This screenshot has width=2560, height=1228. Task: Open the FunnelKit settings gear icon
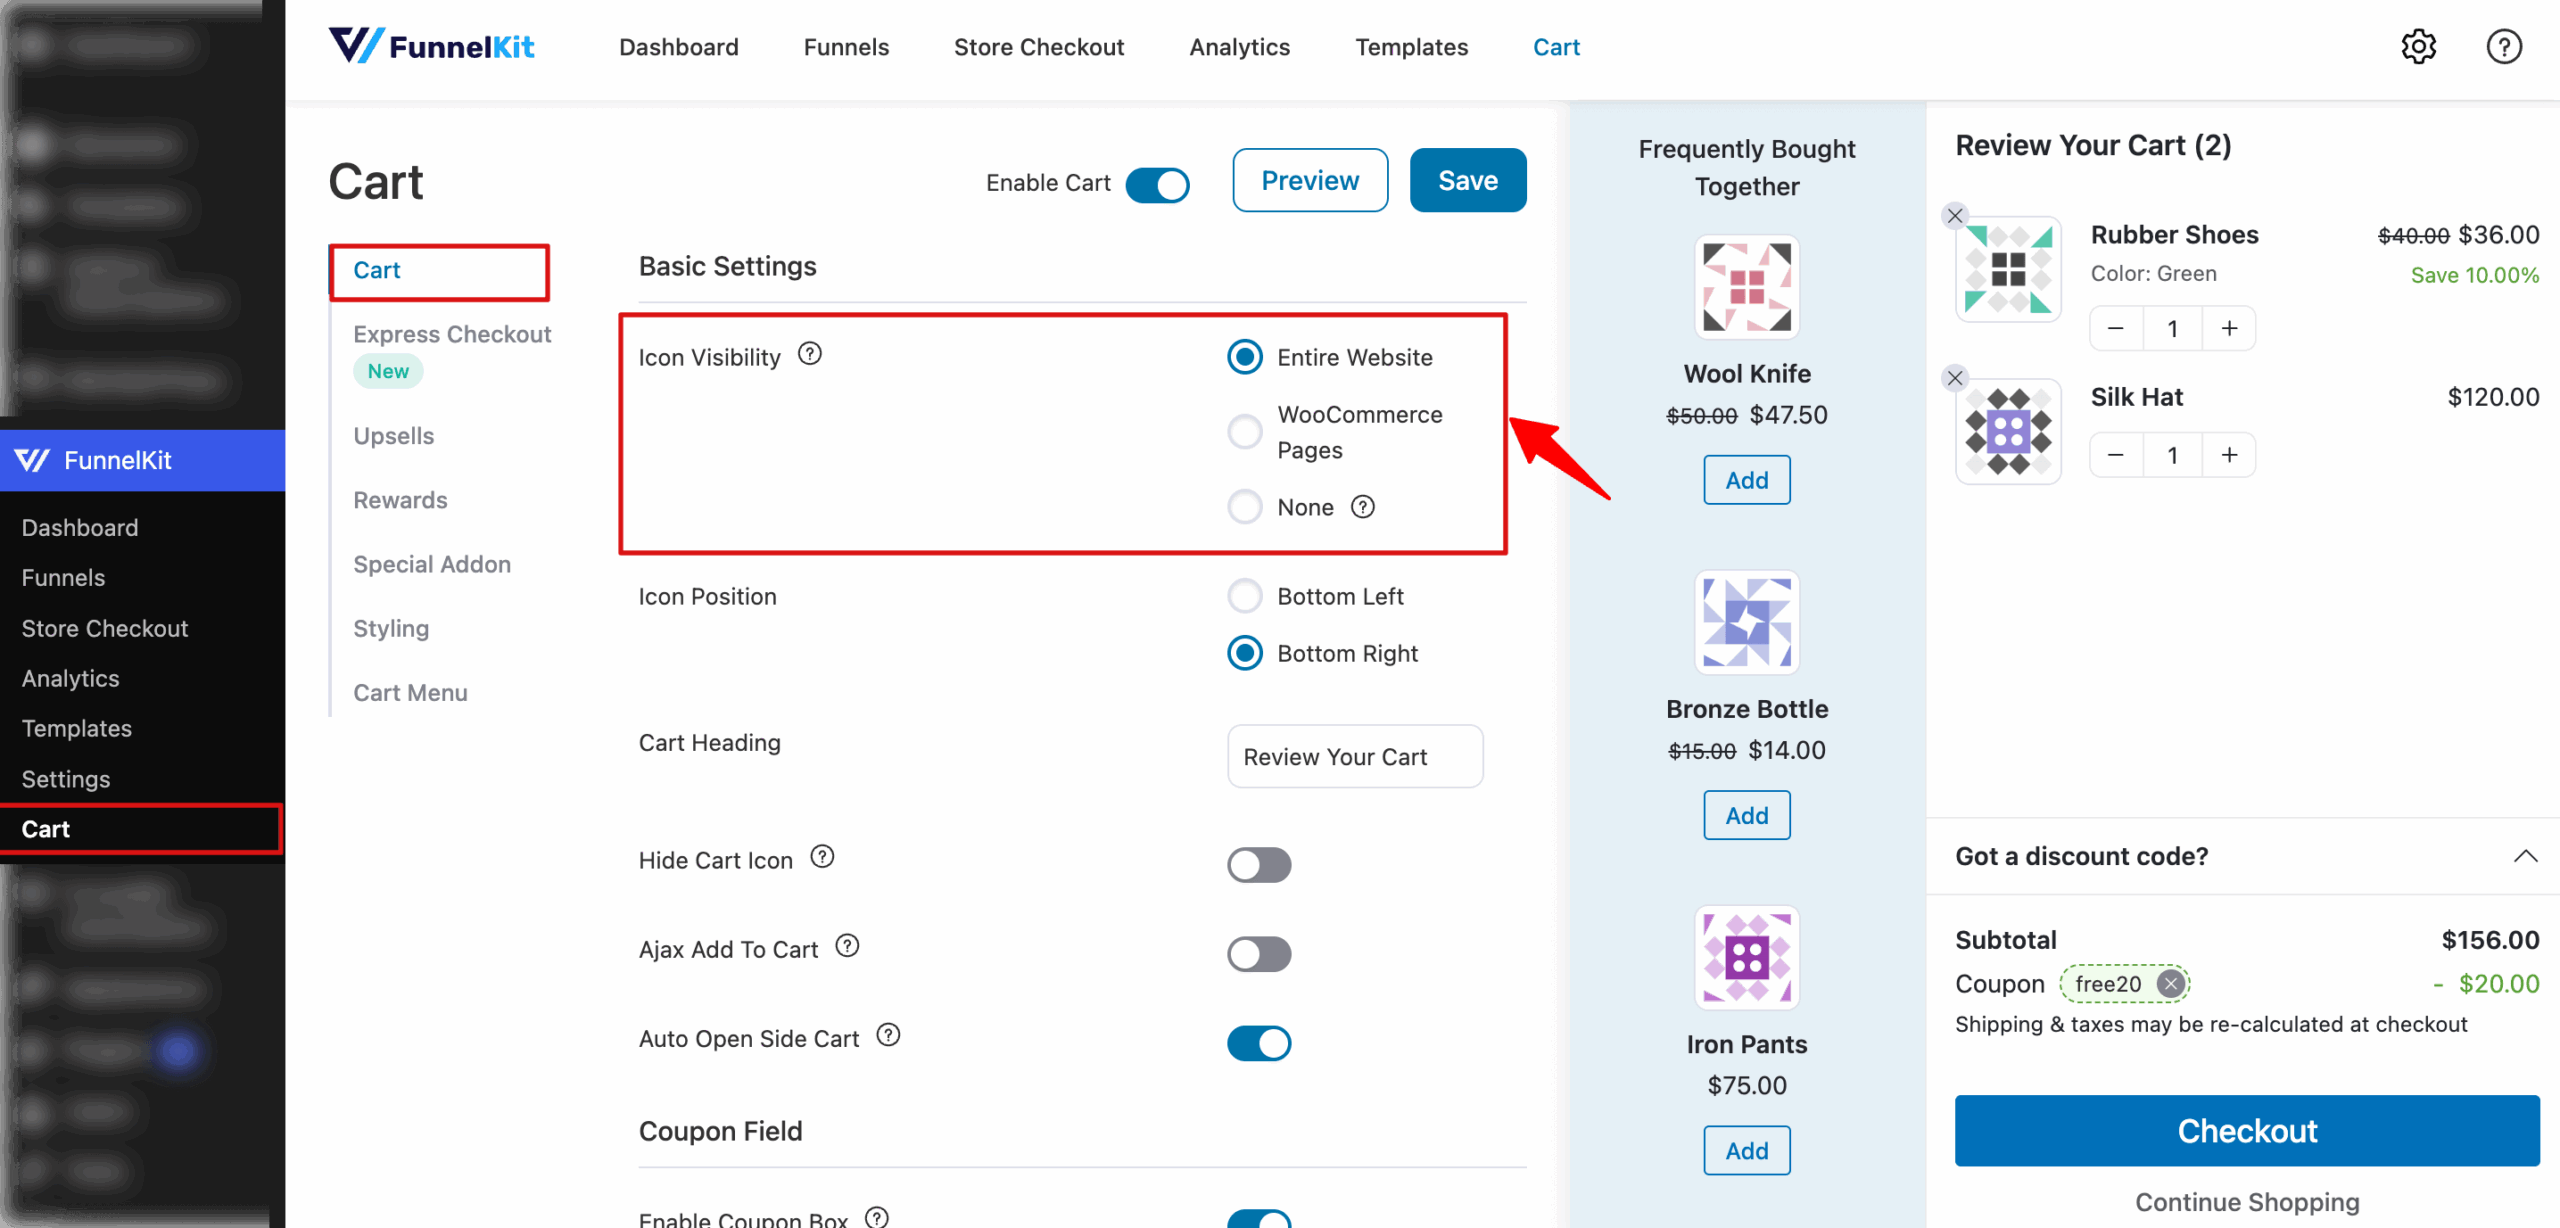tap(2419, 46)
